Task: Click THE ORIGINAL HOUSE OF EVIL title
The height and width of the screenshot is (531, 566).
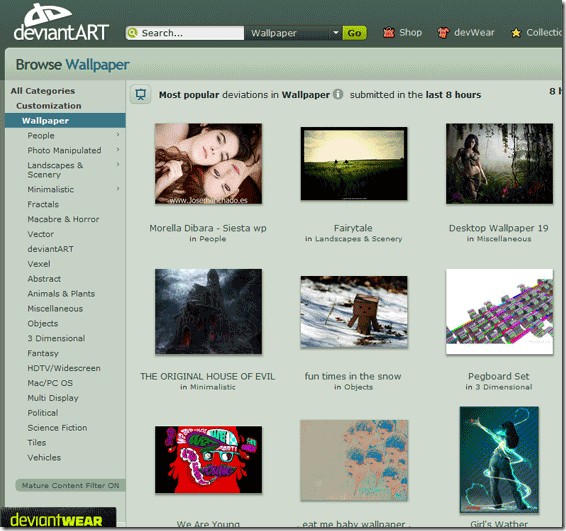Action: pos(208,377)
